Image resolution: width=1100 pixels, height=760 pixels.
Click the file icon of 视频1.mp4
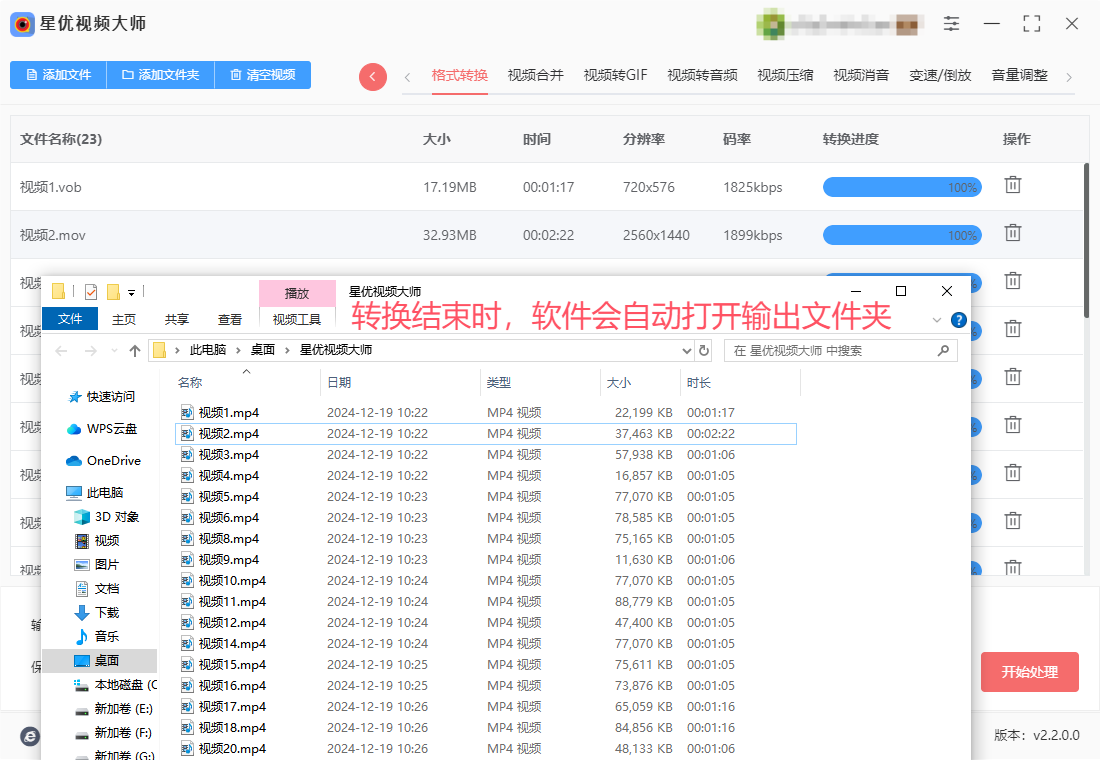click(x=187, y=413)
